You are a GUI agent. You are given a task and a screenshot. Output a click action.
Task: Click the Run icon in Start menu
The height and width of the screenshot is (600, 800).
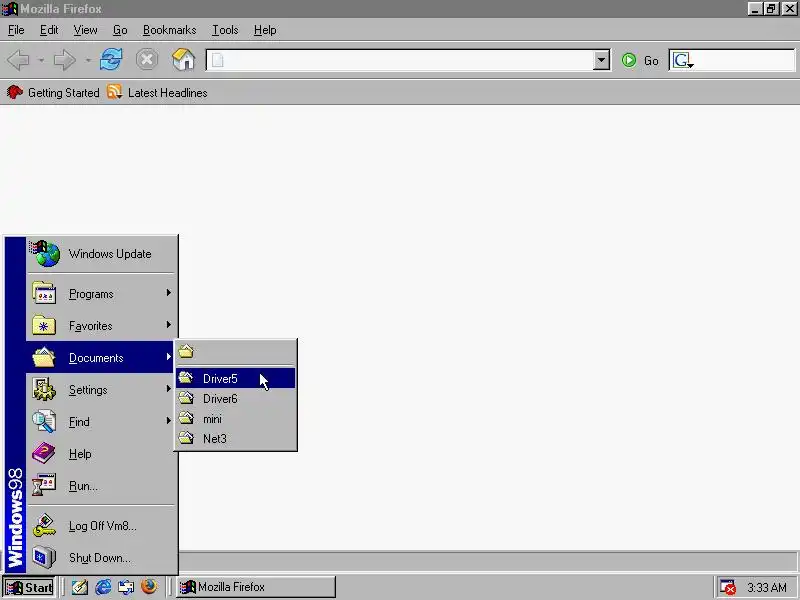point(44,485)
